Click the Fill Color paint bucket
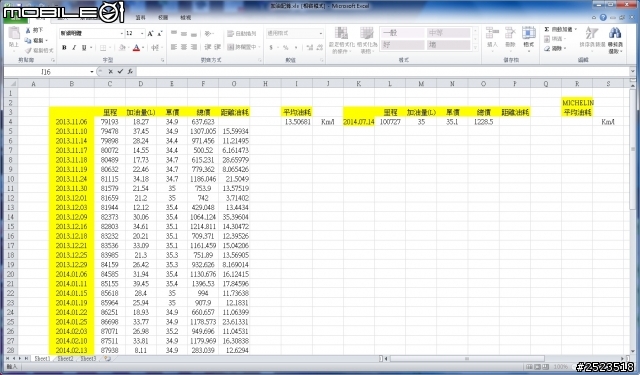The width and height of the screenshot is (640, 375). (122, 48)
